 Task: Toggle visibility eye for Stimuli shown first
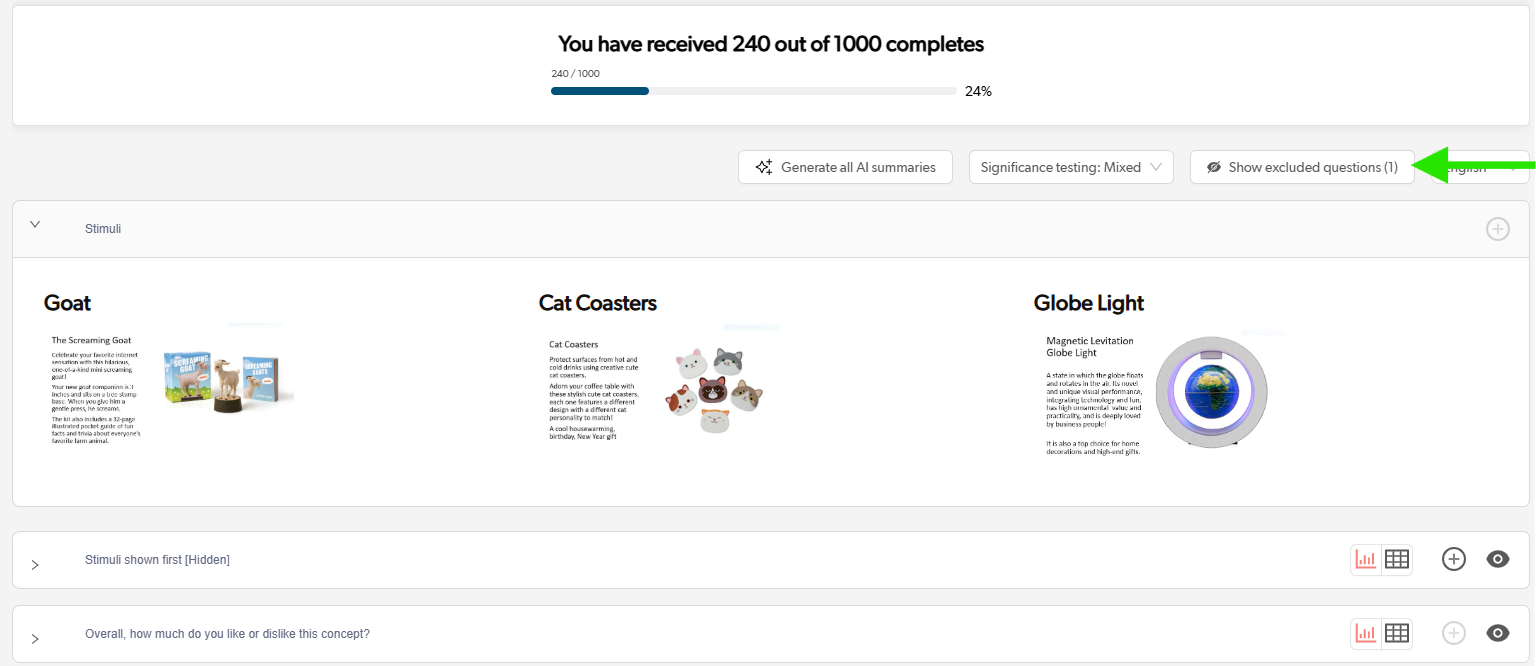tap(1497, 560)
